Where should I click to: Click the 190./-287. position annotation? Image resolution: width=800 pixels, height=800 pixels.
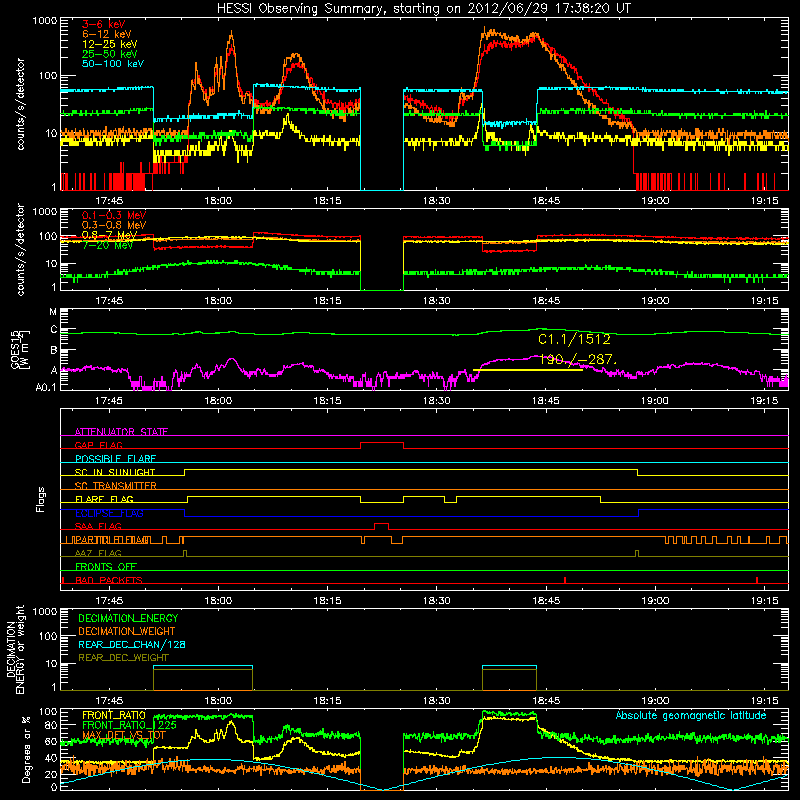click(x=578, y=360)
